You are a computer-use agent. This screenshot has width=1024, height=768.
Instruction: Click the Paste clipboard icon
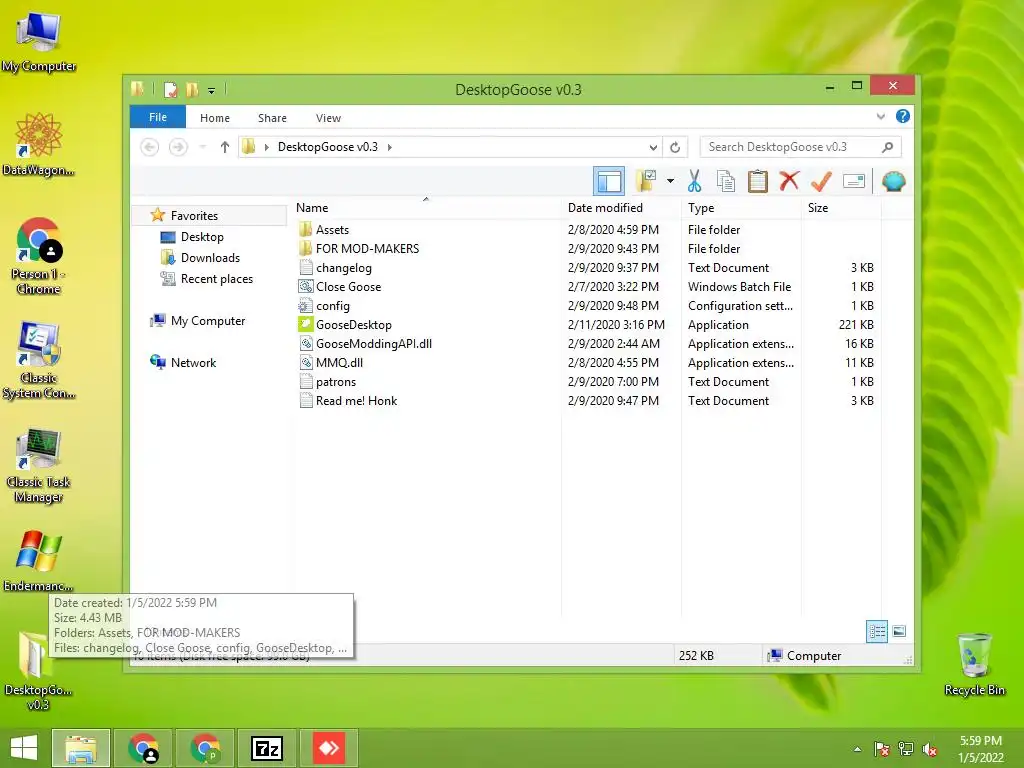[758, 181]
